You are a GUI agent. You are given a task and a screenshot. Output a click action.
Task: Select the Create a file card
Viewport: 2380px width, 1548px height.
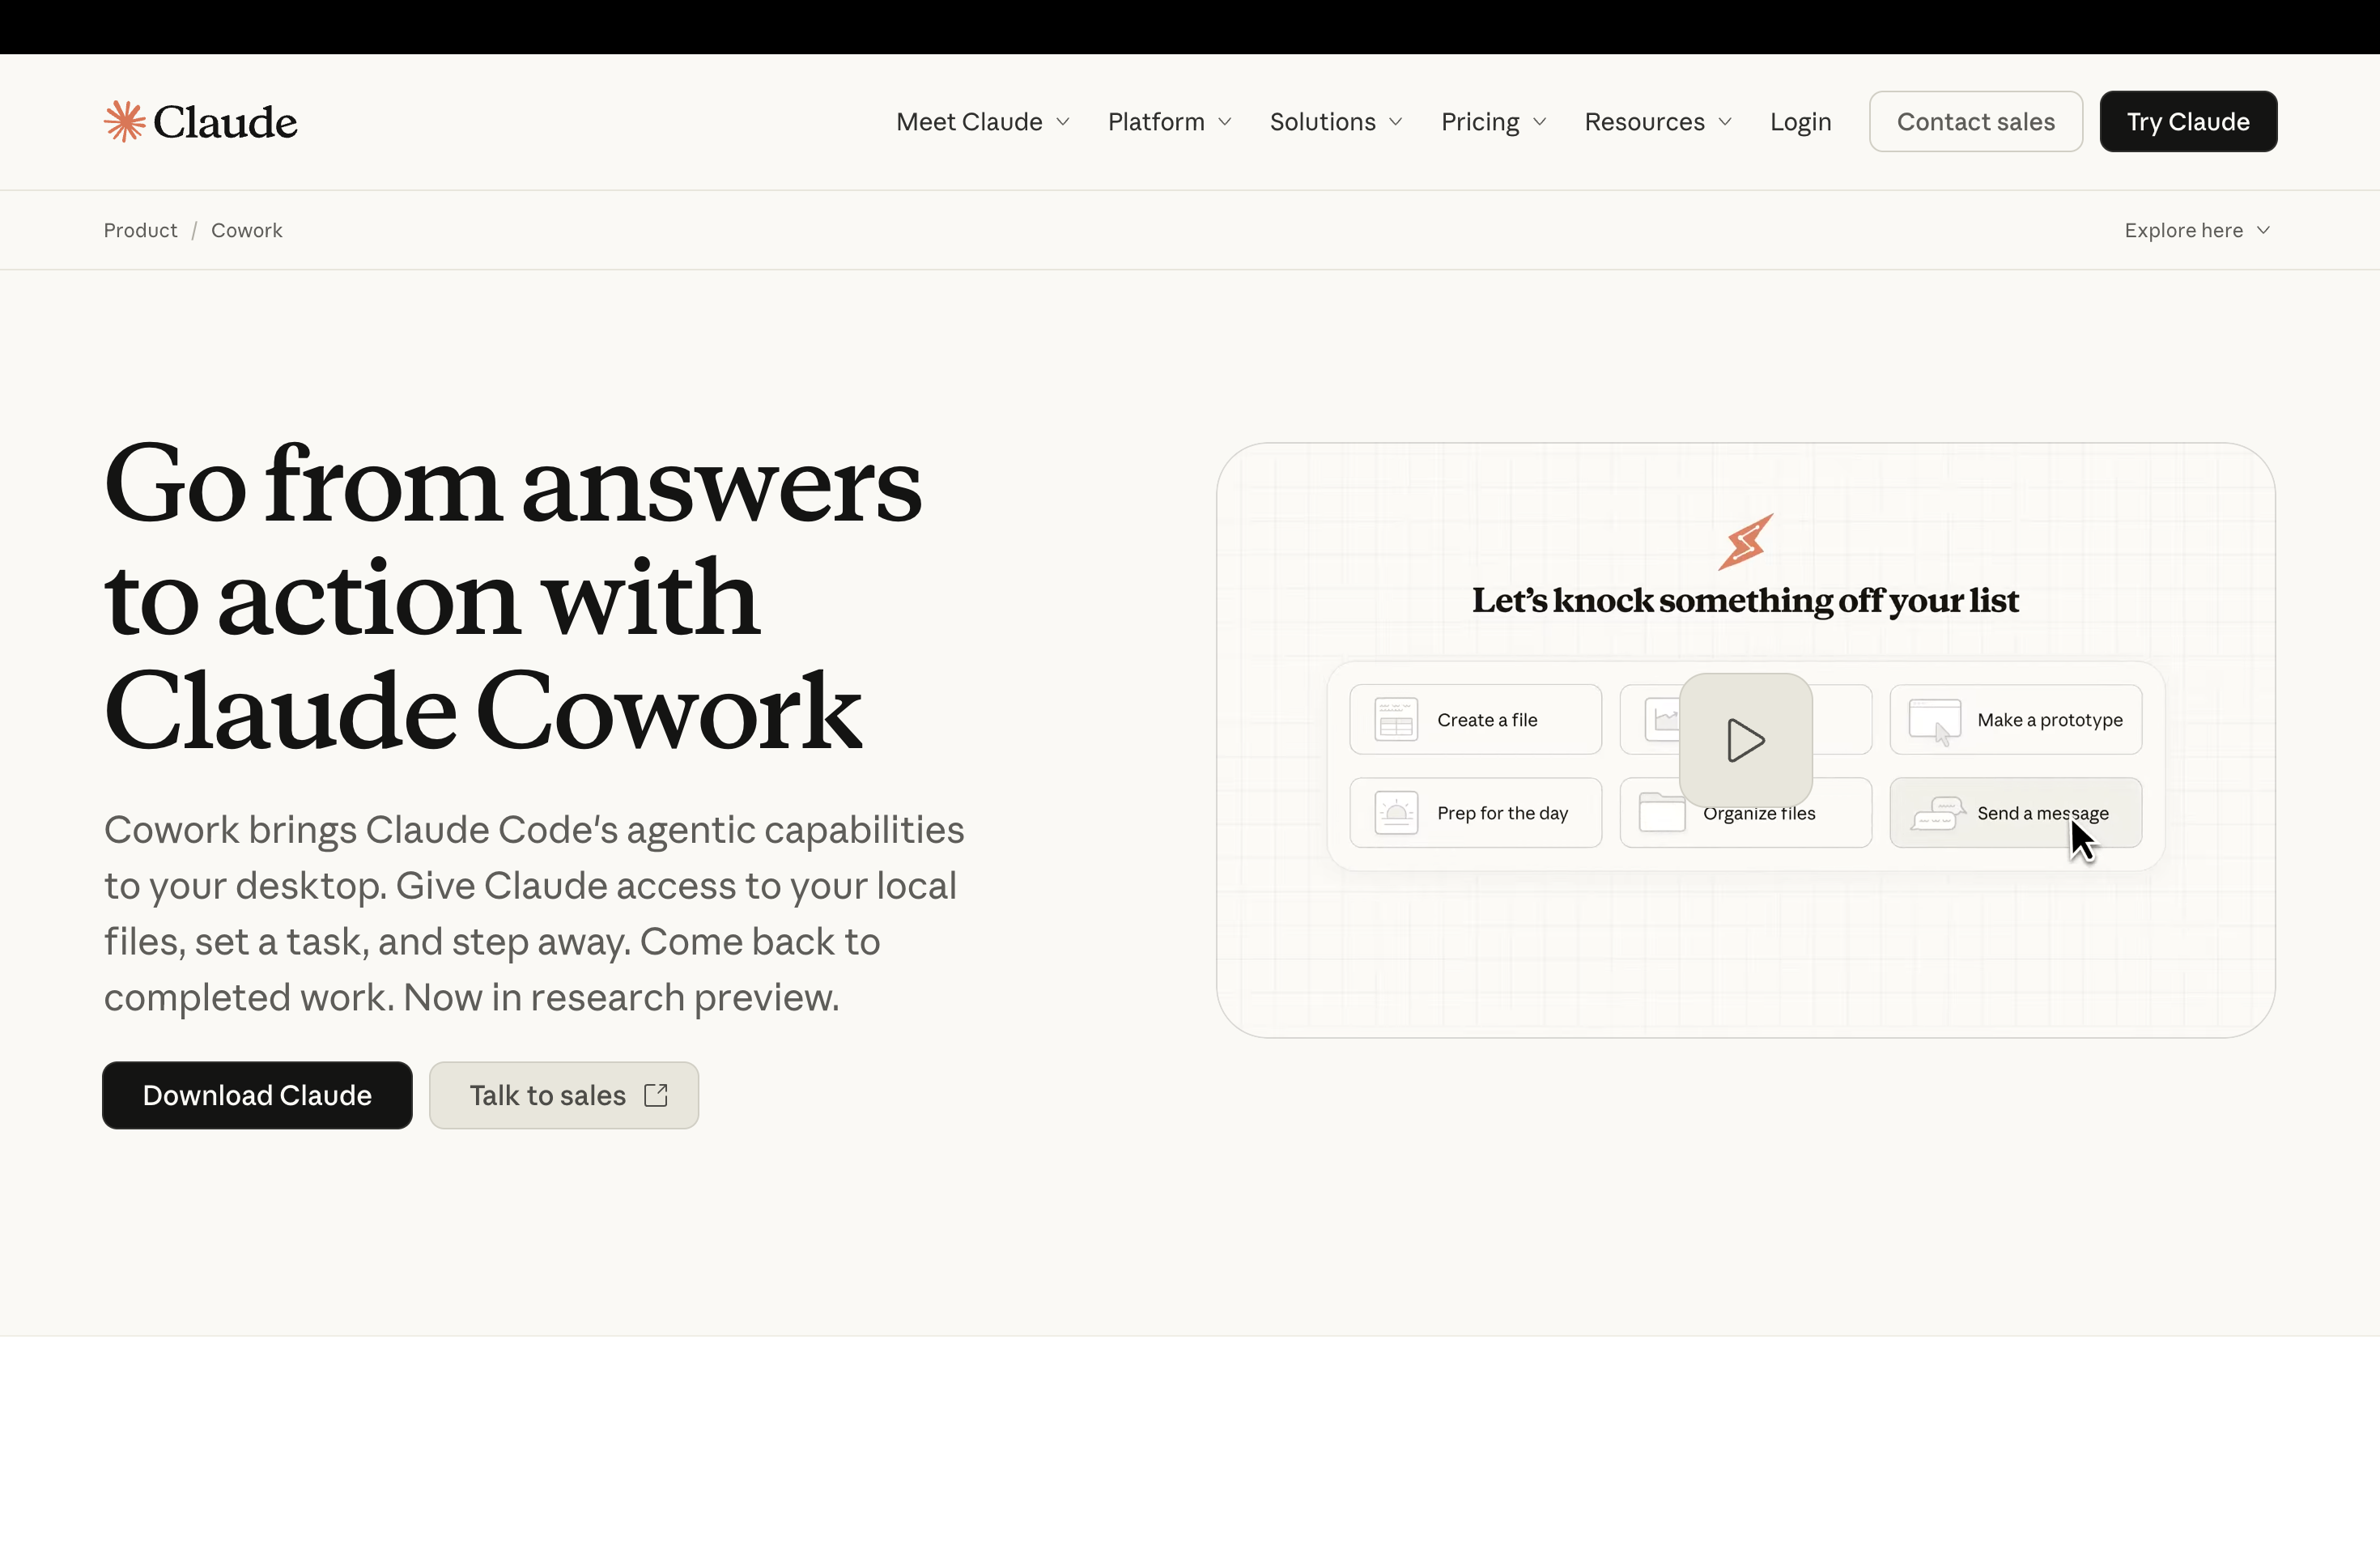(1475, 719)
